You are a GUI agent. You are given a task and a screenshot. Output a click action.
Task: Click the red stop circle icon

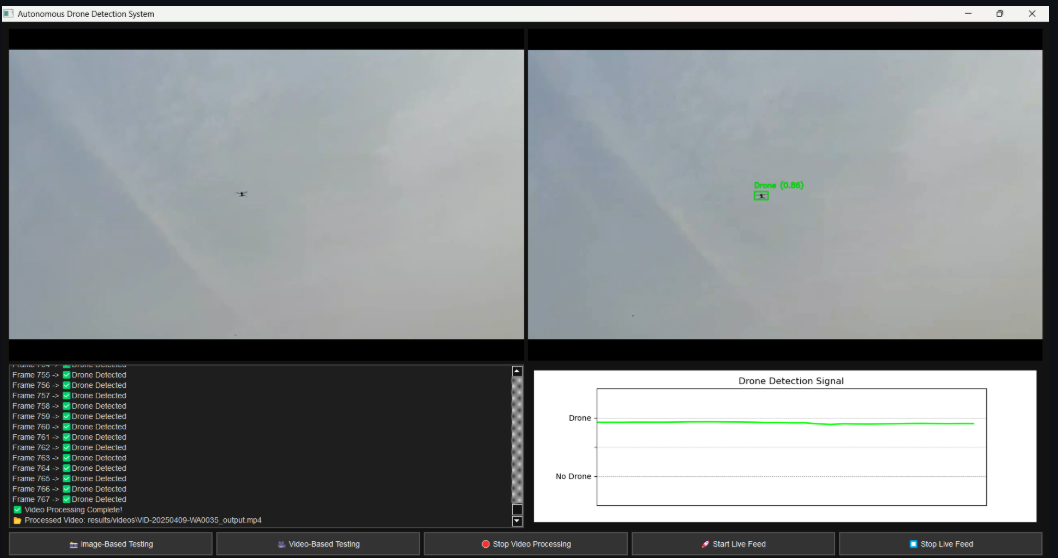[x=485, y=544]
